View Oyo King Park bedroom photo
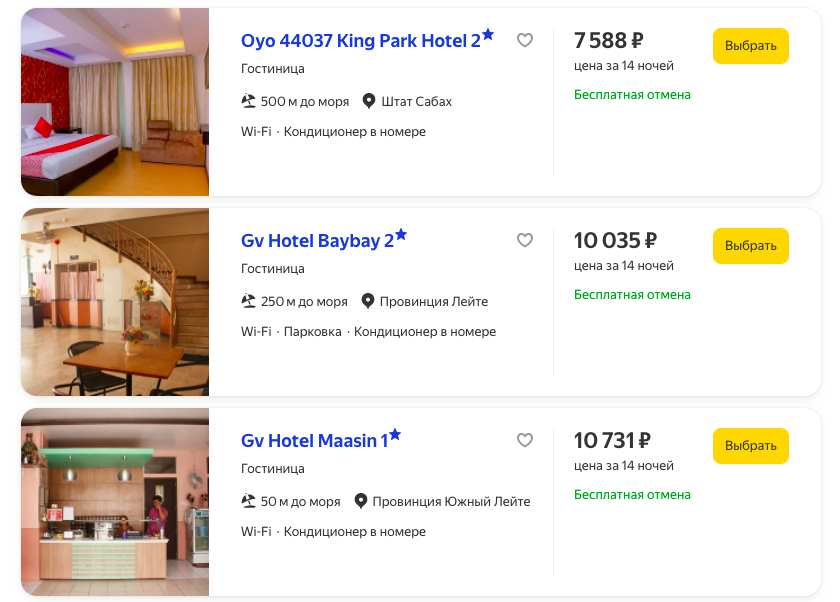 point(115,102)
